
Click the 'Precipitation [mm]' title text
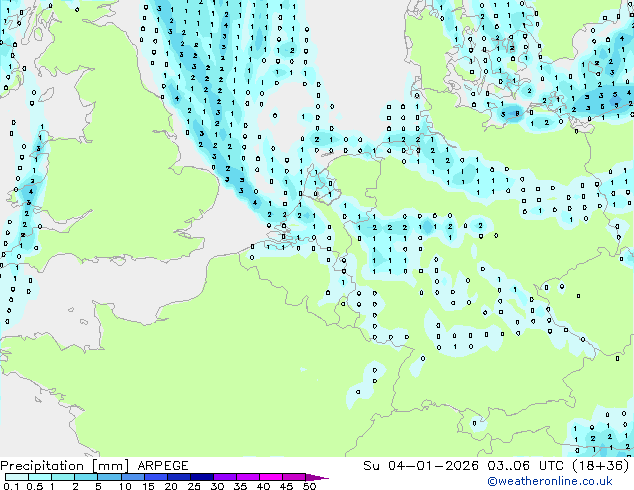pyautogui.click(x=64, y=466)
